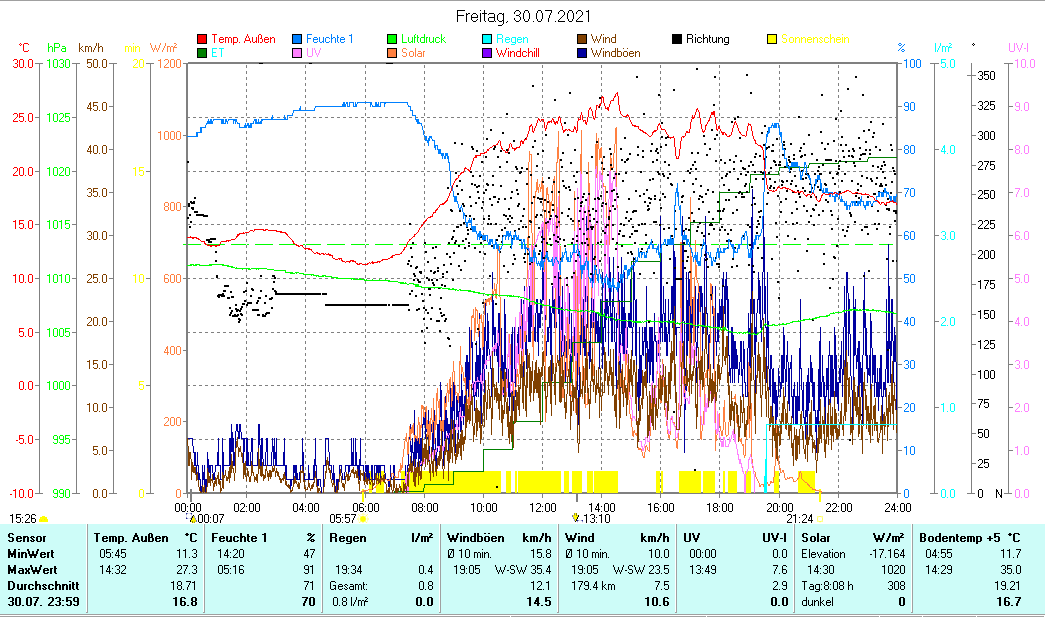This screenshot has width=1045, height=617.
Task: Click the max ground temperature '35.0'
Action: click(x=1010, y=570)
